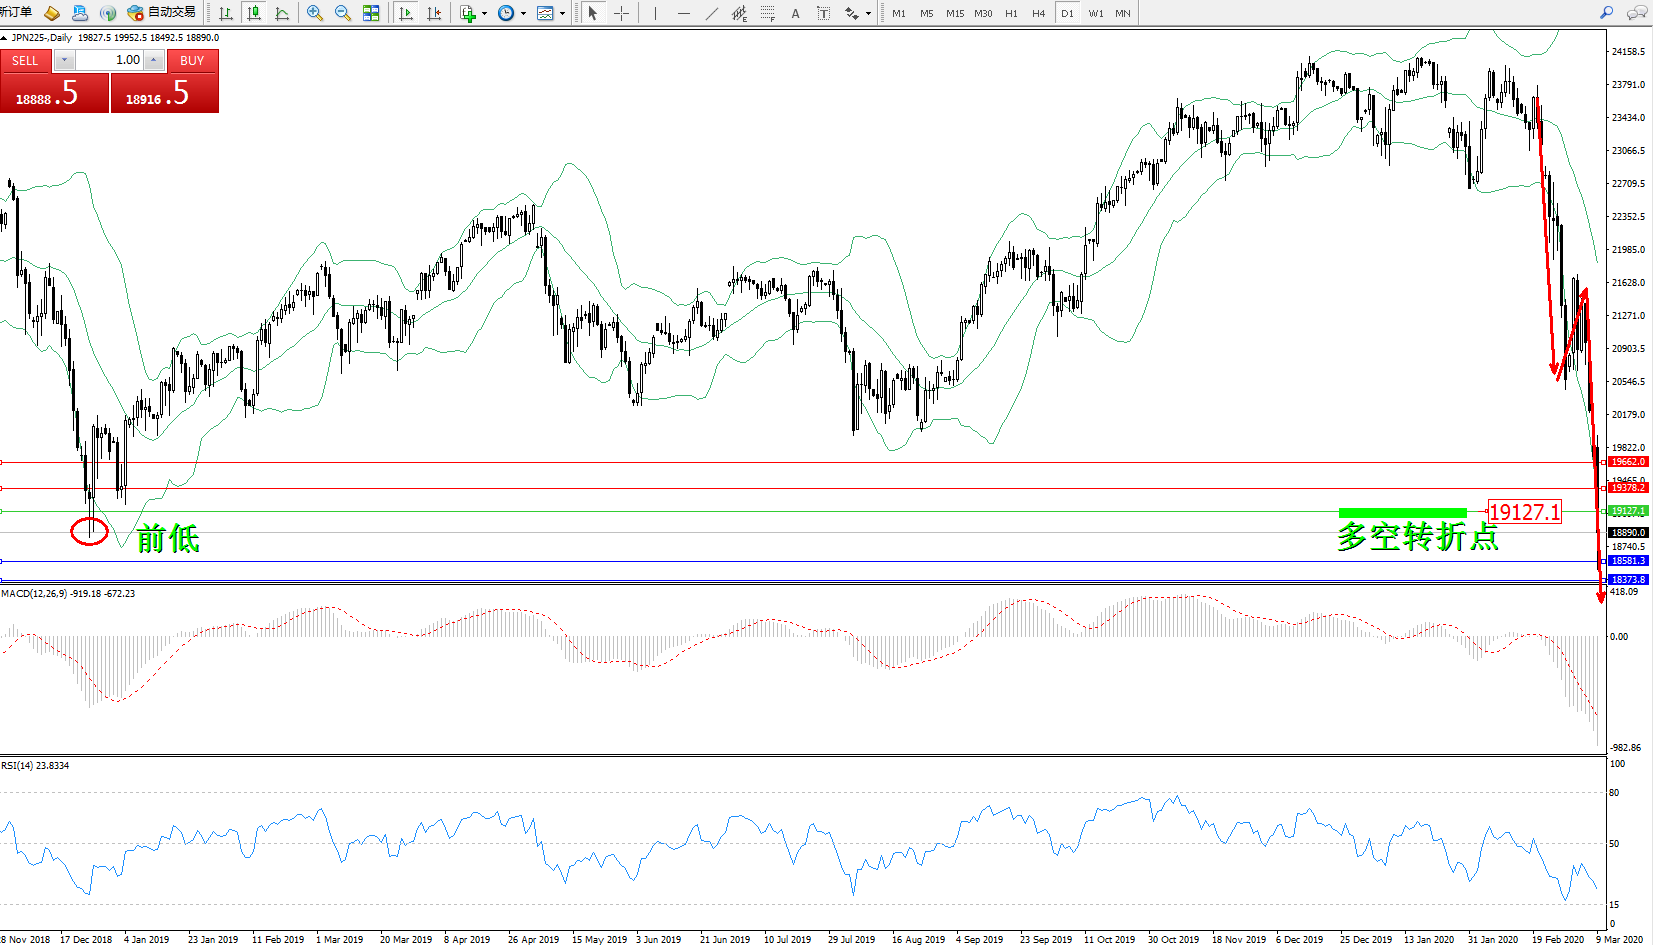Switch to H4 timeframe
Image resolution: width=1653 pixels, height=945 pixels.
point(1038,13)
